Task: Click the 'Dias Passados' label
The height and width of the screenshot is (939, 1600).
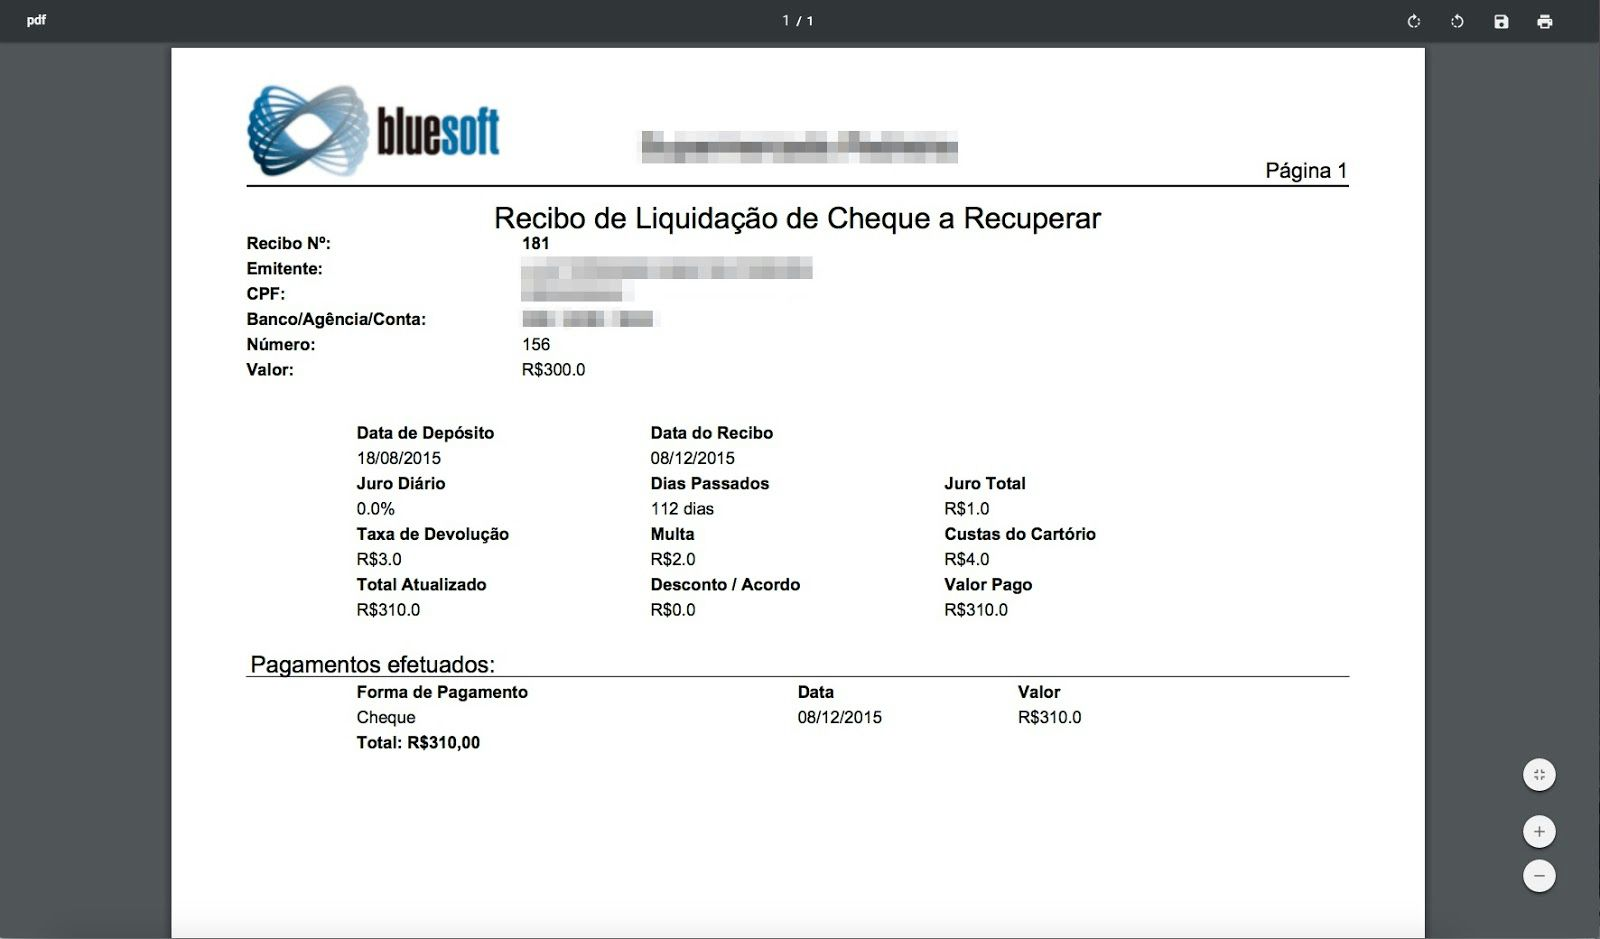Action: pyautogui.click(x=710, y=484)
